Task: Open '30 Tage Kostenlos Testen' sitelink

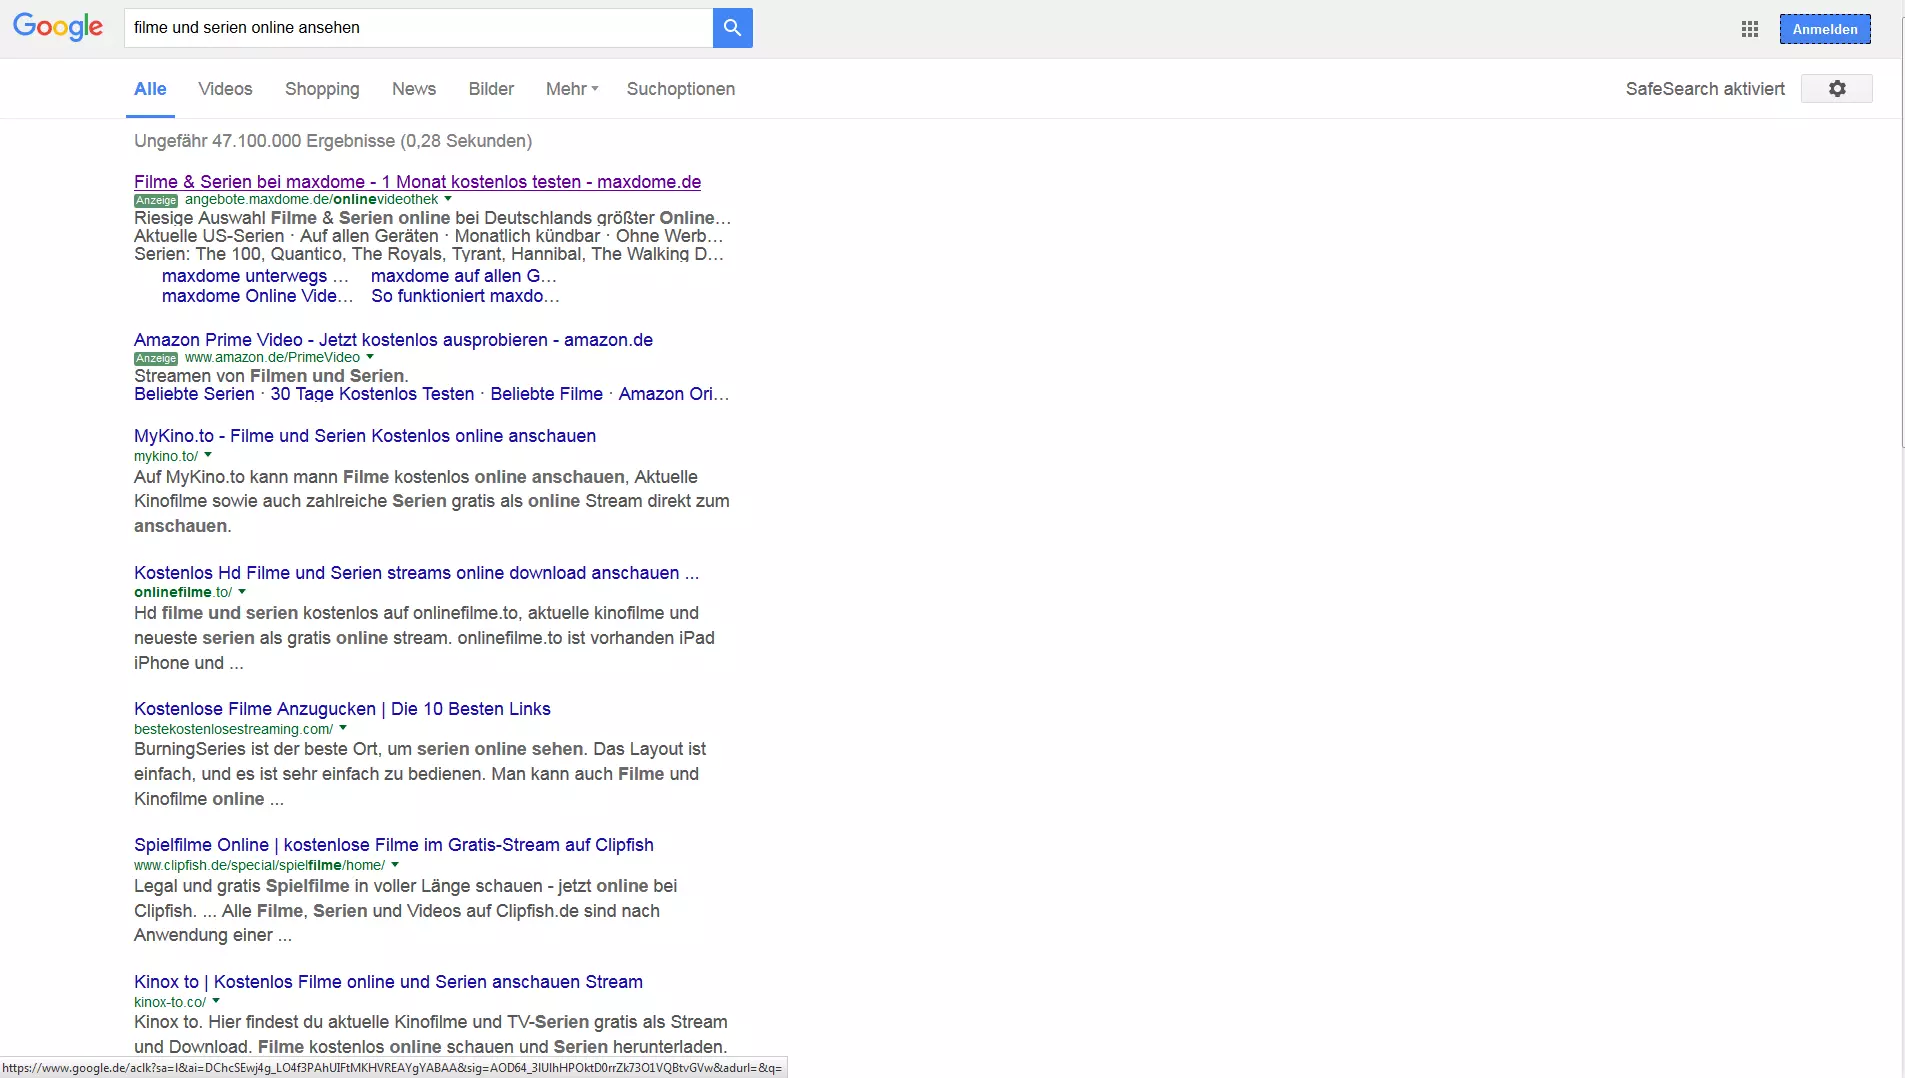Action: [372, 394]
